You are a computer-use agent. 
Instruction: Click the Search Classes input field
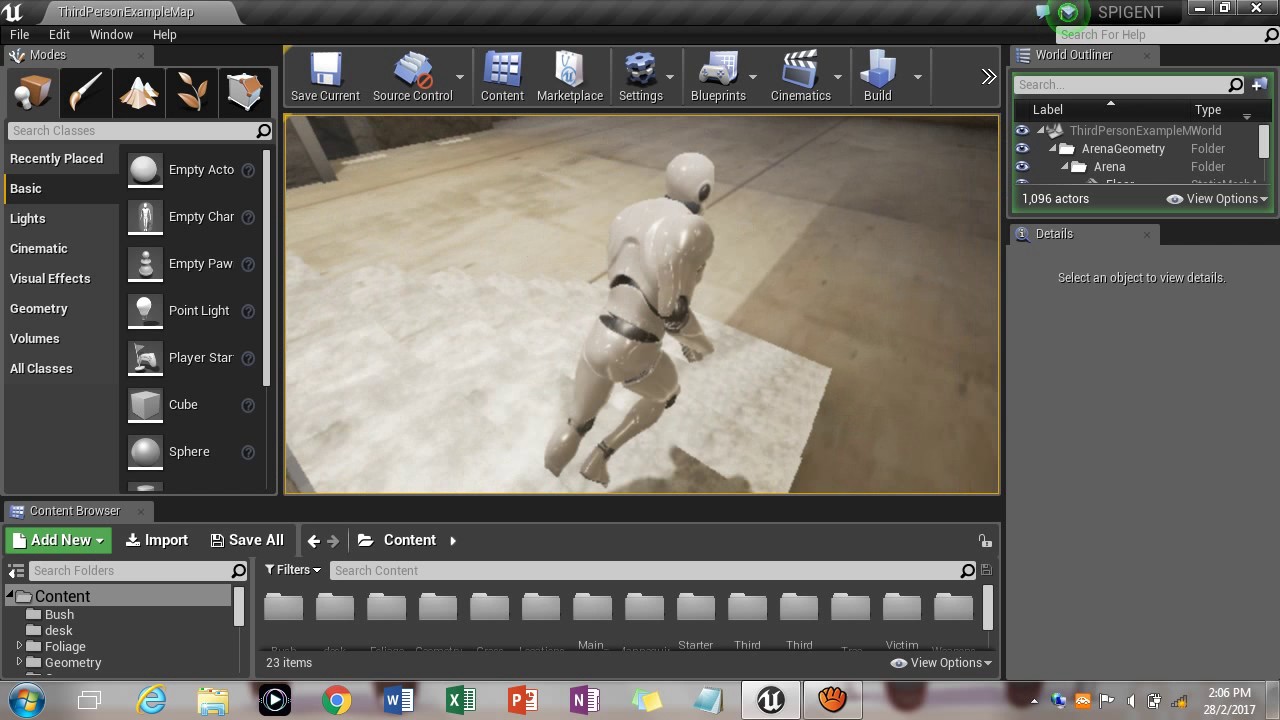point(132,131)
